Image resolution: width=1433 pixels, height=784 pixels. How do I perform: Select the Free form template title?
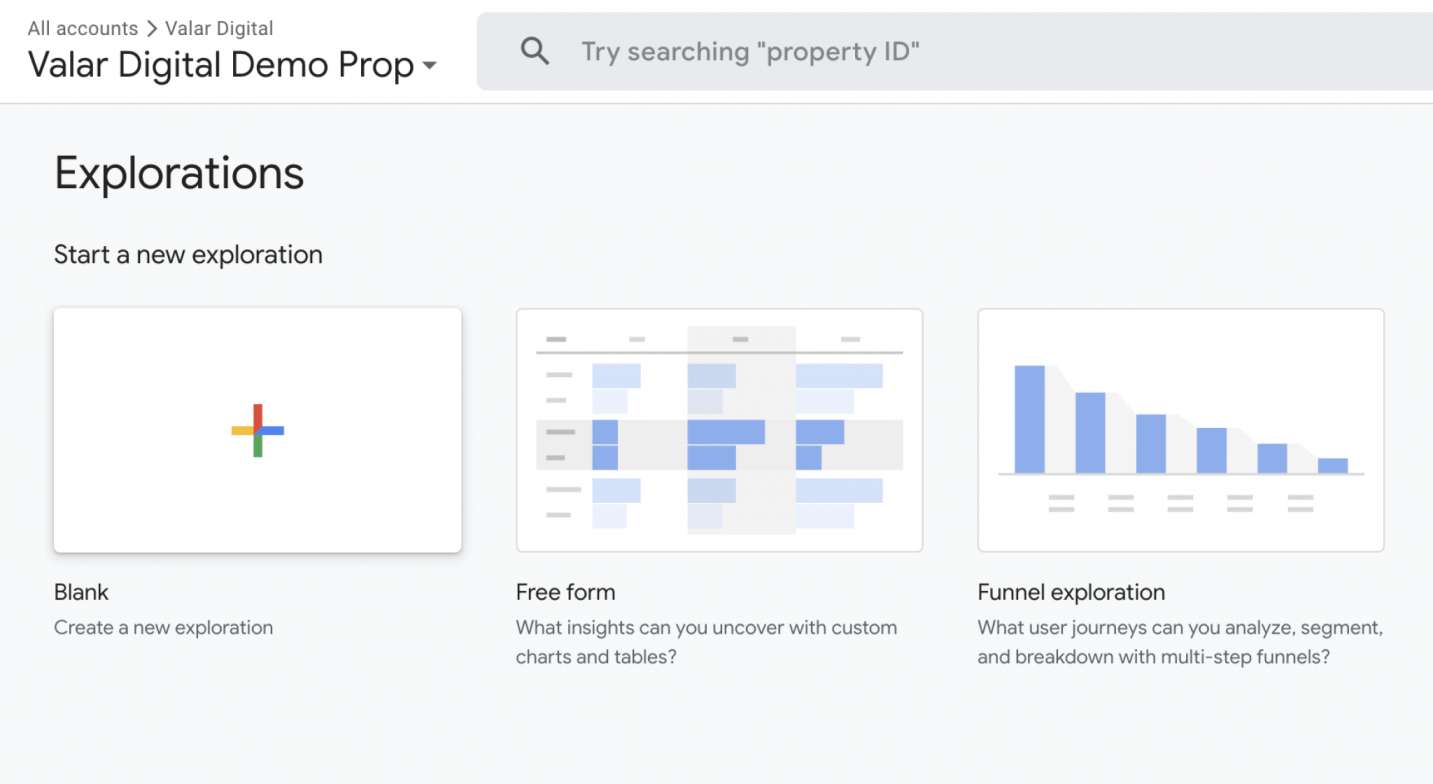point(565,592)
